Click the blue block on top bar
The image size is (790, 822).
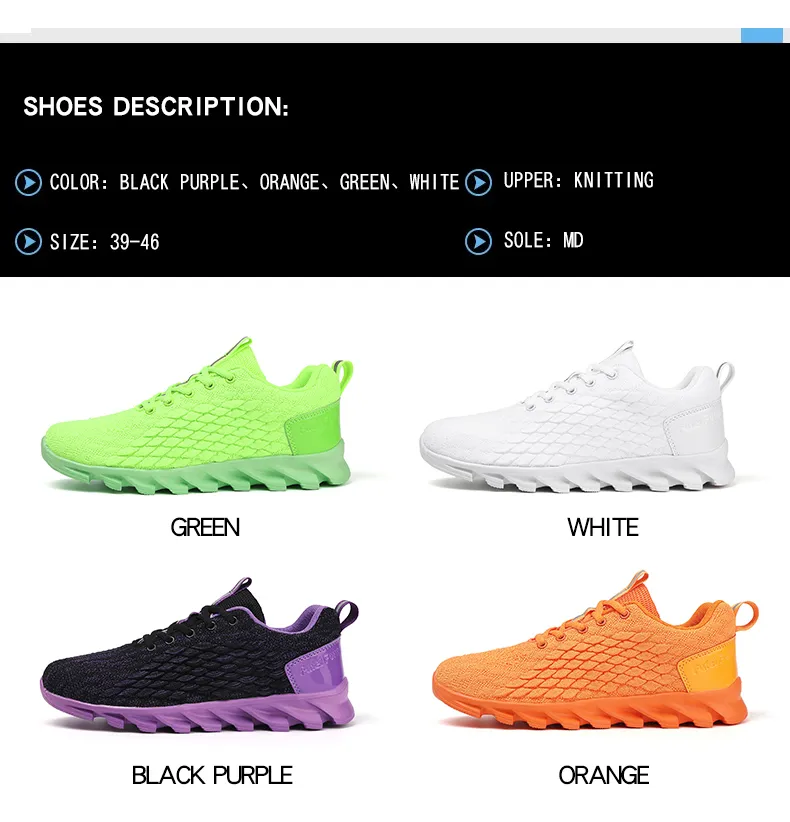coord(762,35)
